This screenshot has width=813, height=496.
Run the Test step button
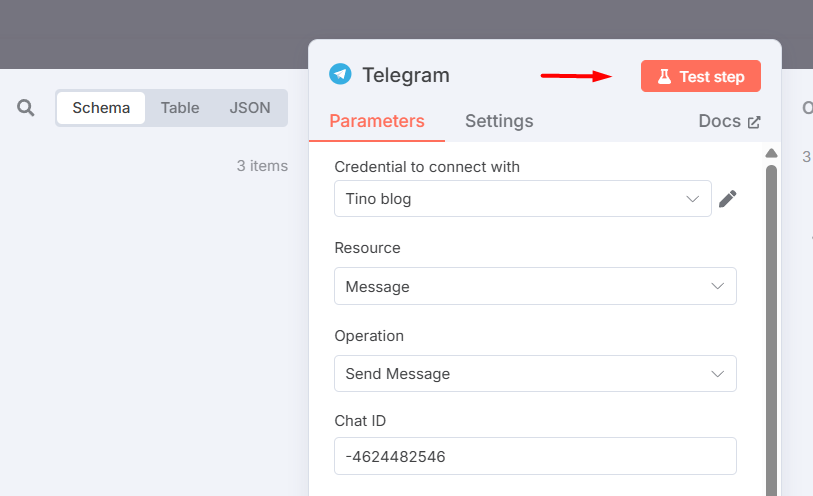(x=700, y=76)
